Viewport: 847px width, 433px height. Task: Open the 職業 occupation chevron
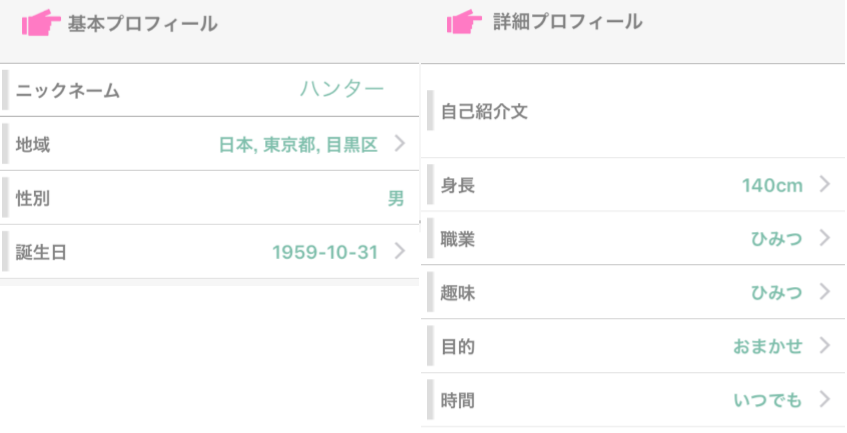tap(824, 238)
